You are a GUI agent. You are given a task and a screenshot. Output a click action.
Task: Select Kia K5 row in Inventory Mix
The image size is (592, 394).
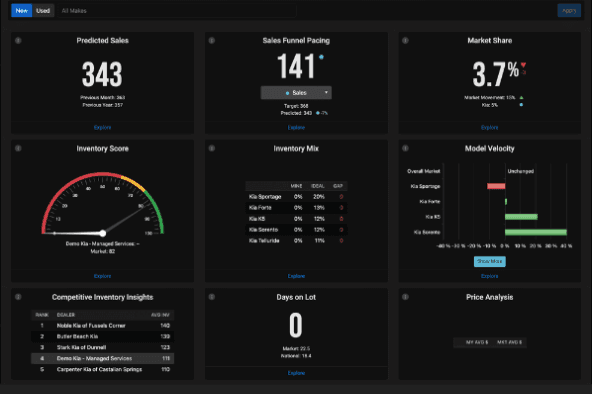(x=296, y=219)
